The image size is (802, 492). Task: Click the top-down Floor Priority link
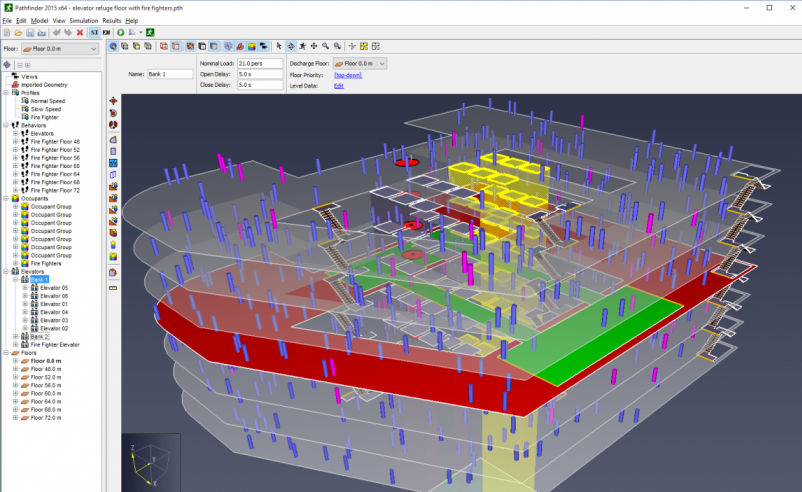click(348, 75)
